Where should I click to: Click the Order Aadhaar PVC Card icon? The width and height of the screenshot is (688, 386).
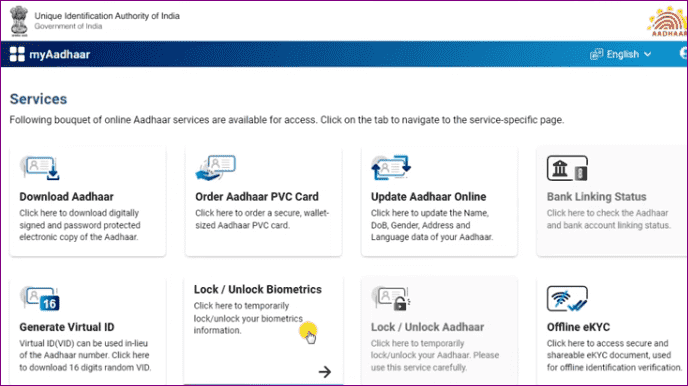click(x=215, y=168)
